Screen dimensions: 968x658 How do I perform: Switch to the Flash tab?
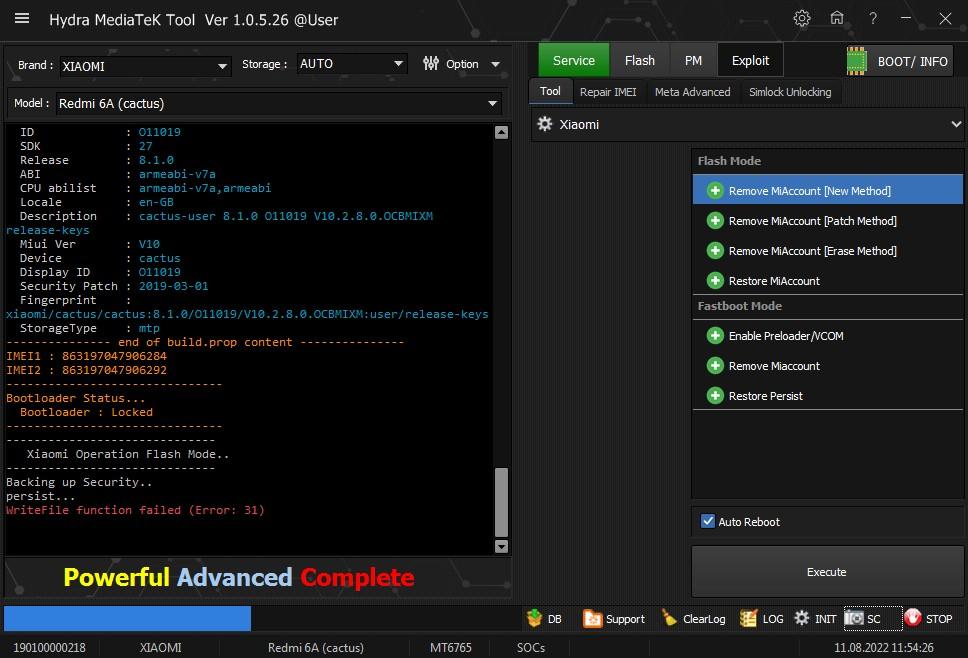click(x=639, y=60)
